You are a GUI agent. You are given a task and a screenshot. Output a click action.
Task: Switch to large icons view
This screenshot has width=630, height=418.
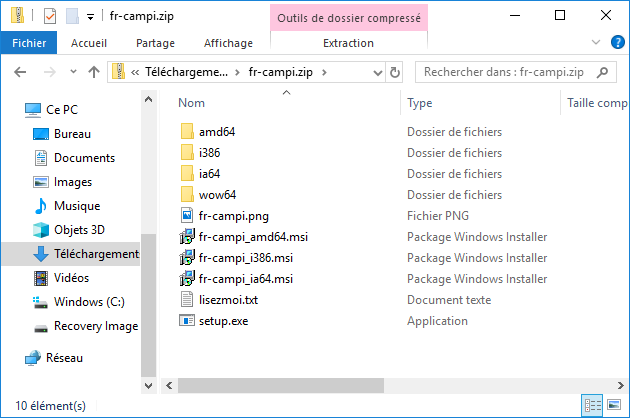[x=614, y=405]
